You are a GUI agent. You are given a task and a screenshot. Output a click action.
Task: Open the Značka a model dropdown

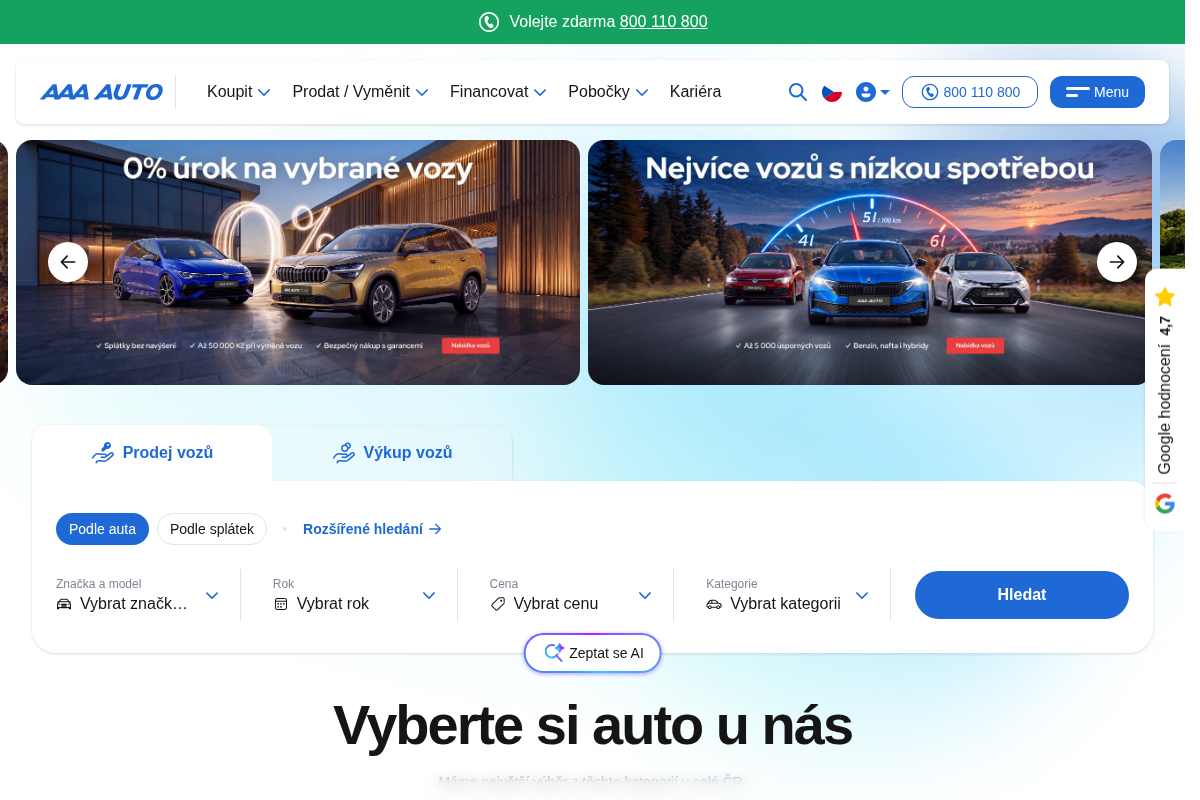point(138,595)
